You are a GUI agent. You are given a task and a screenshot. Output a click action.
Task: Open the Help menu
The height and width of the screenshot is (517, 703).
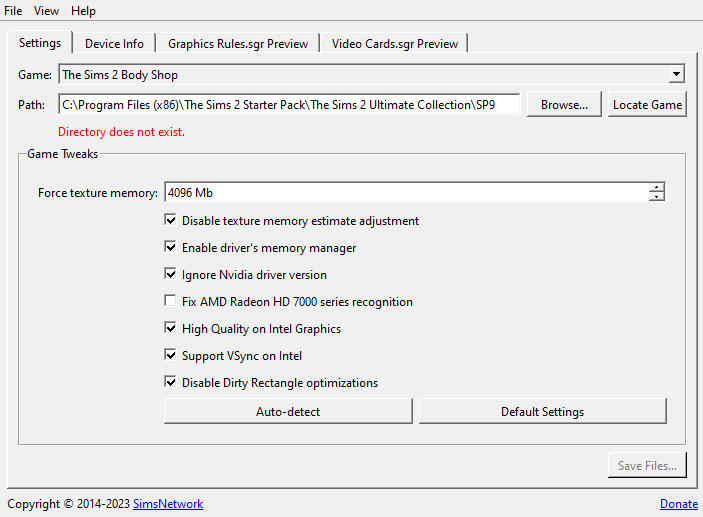83,11
